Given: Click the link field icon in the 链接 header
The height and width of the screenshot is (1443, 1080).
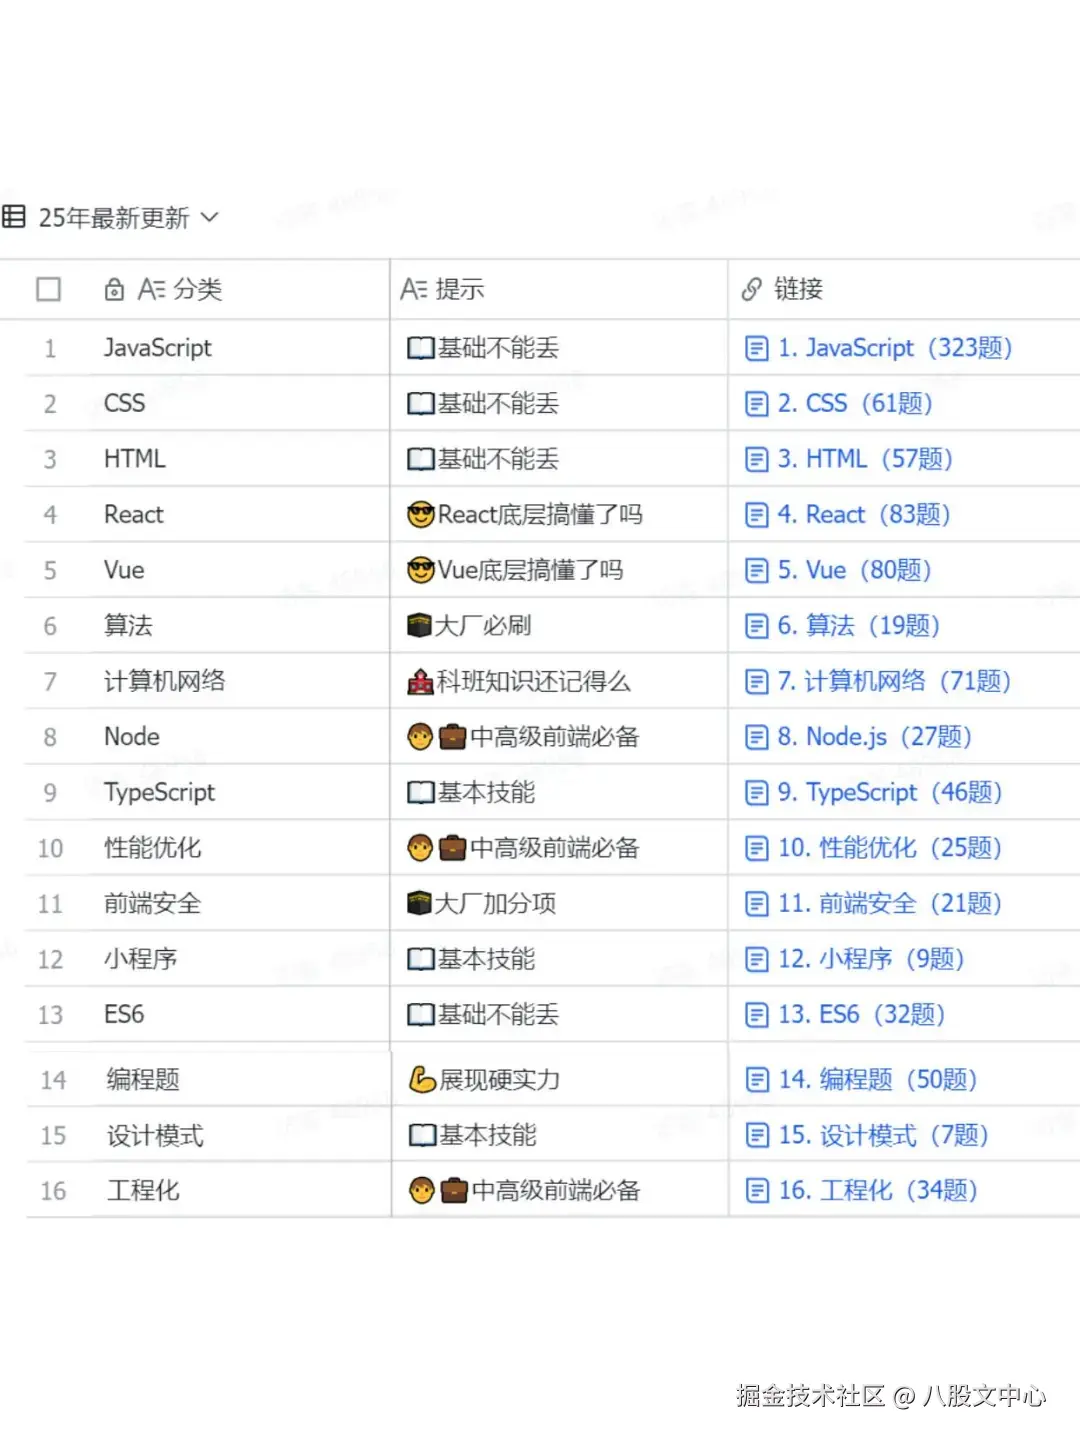Looking at the screenshot, I should (x=751, y=289).
